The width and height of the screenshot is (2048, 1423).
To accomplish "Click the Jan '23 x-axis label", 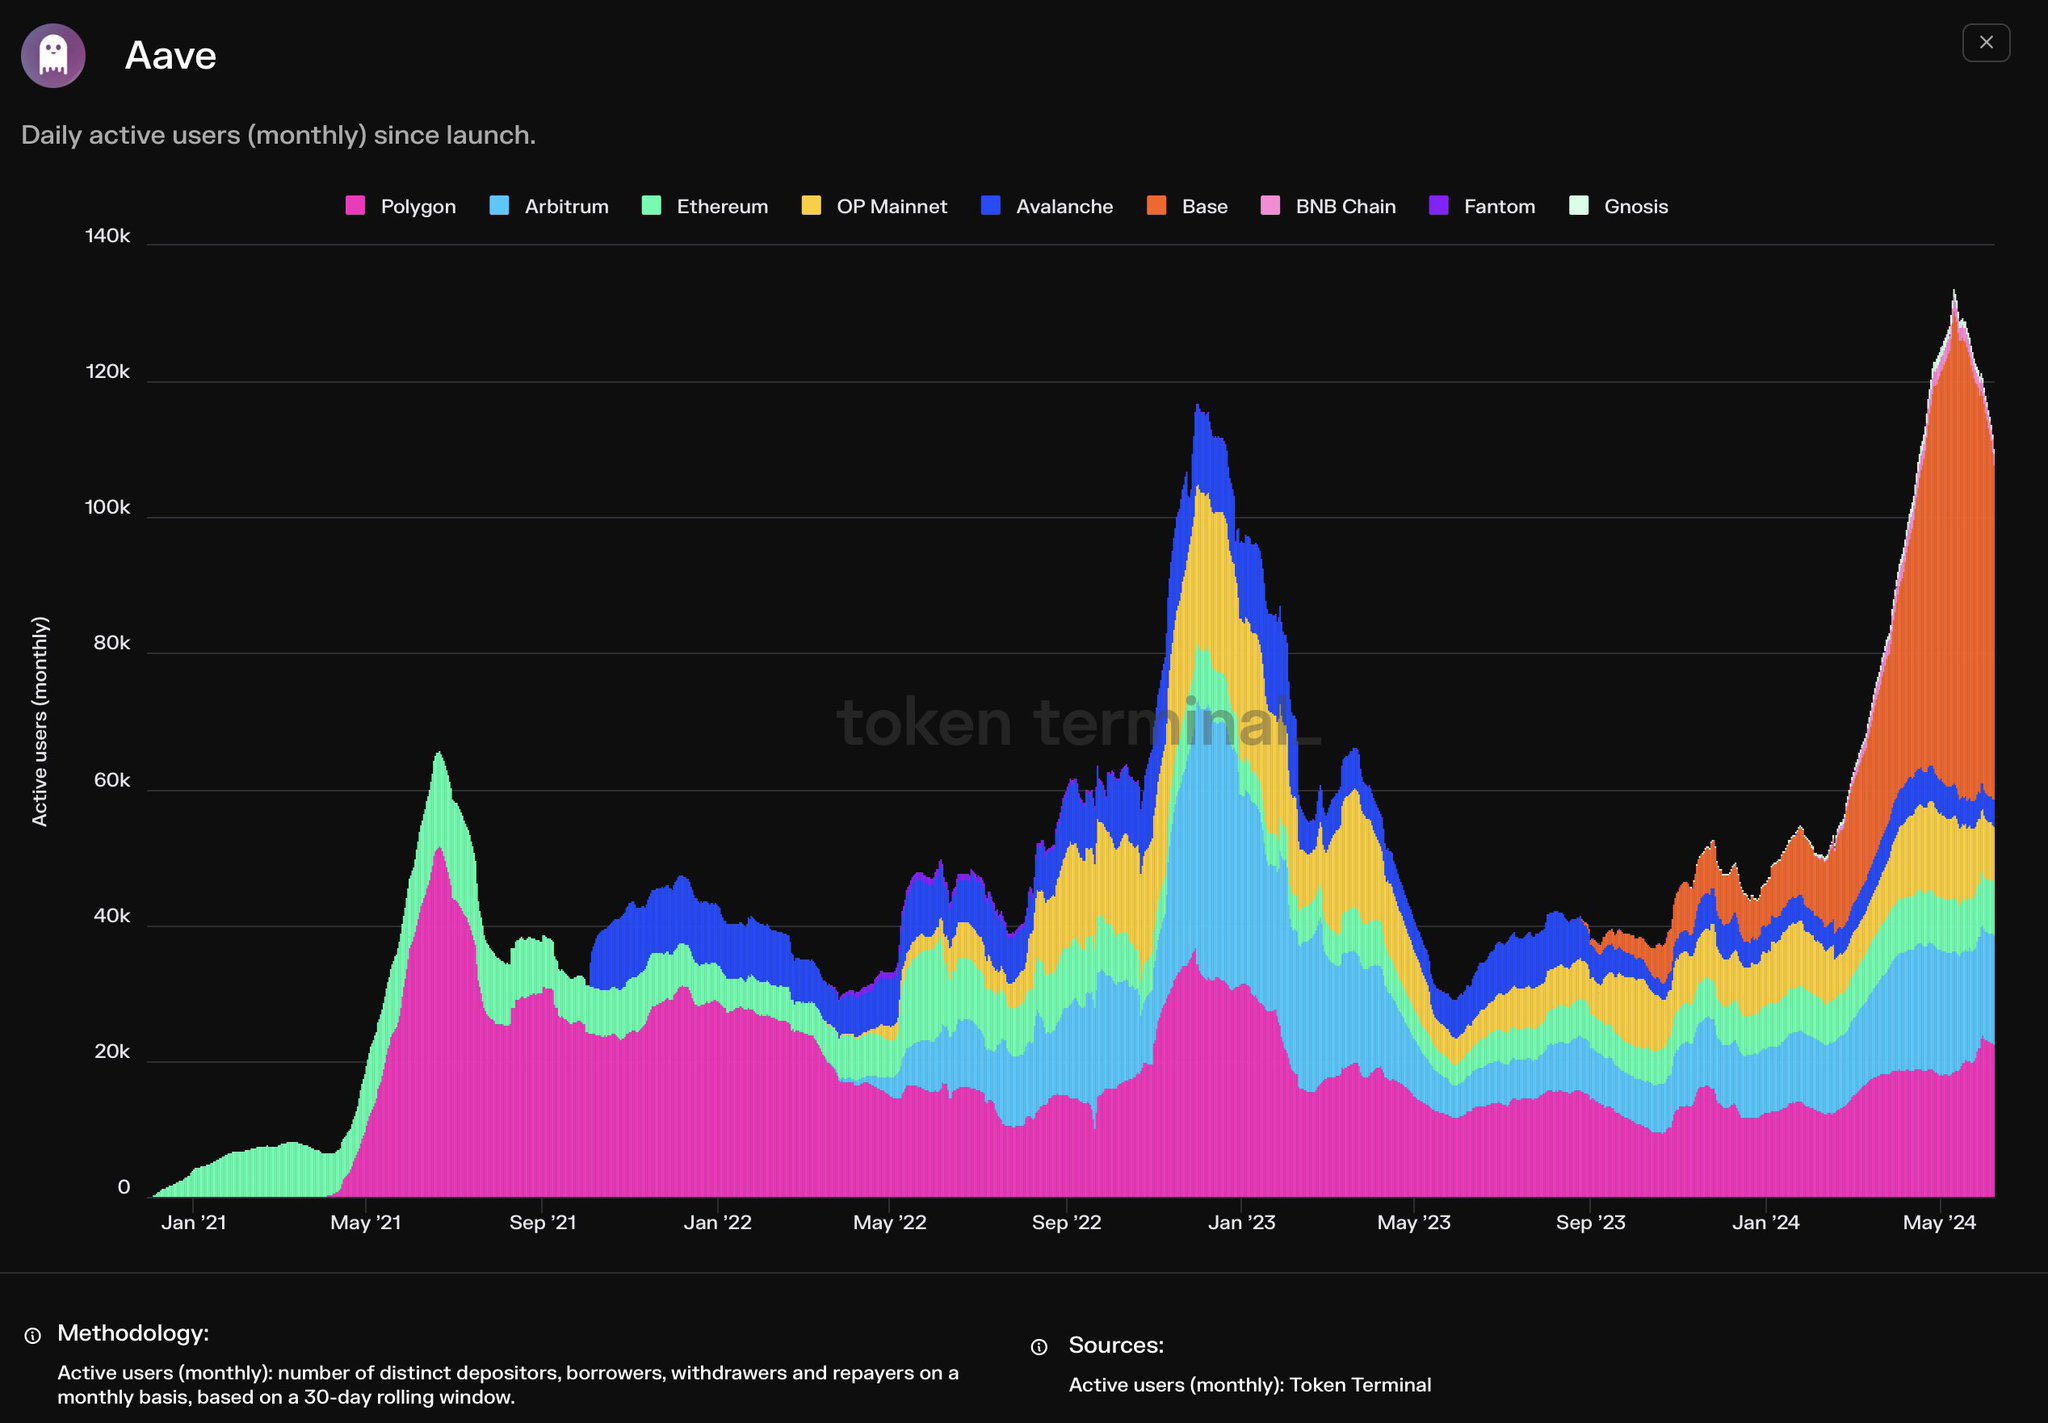I will [x=1242, y=1222].
